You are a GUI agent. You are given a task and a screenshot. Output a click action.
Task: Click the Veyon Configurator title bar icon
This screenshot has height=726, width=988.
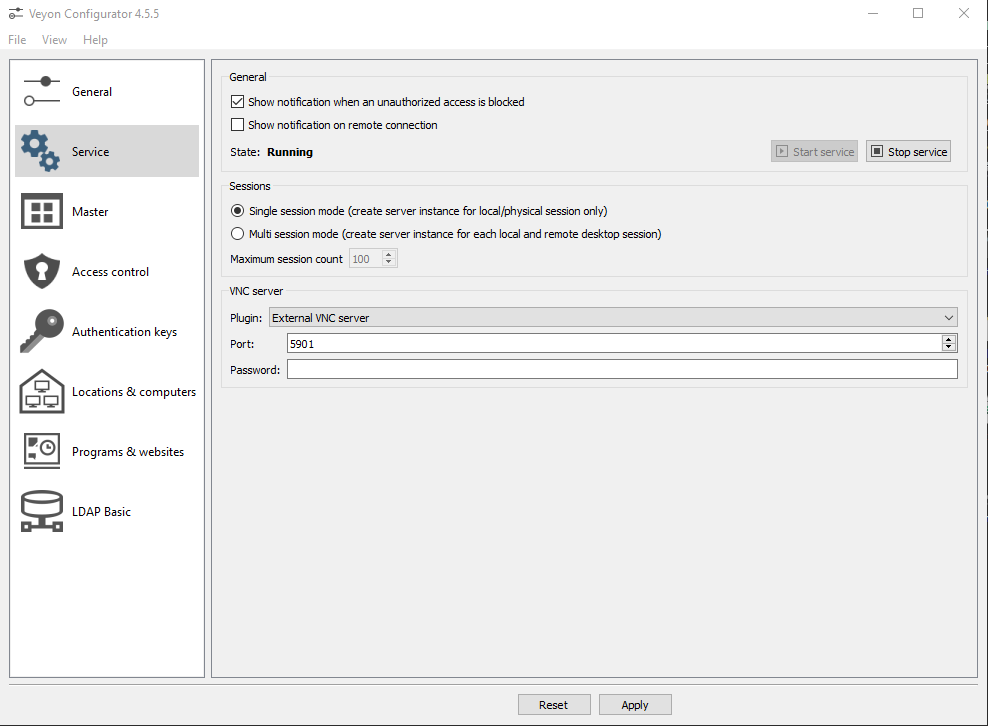[x=16, y=13]
